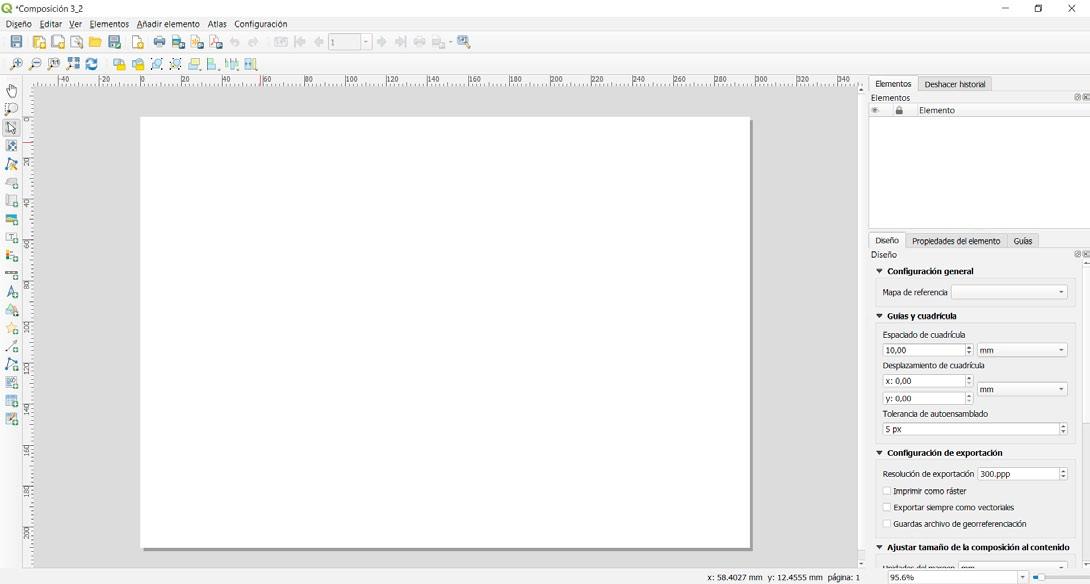The width and height of the screenshot is (1090, 584).
Task: Select the Edit nodes tool
Action: (11, 164)
